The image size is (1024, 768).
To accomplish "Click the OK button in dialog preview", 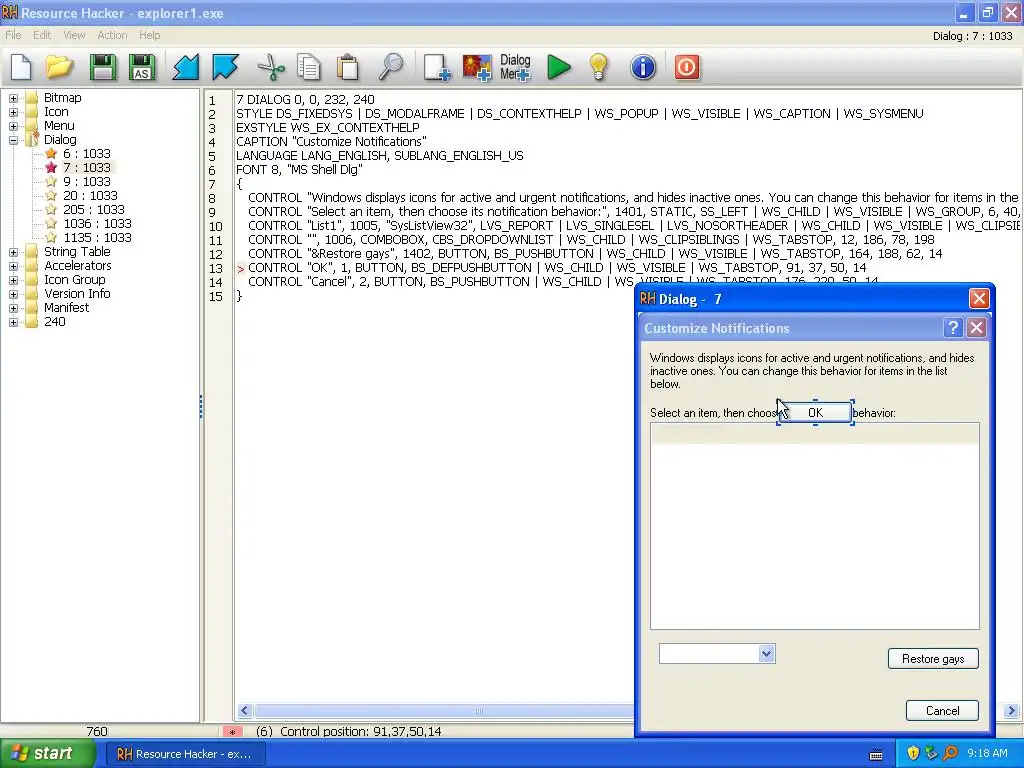I will 815,413.
